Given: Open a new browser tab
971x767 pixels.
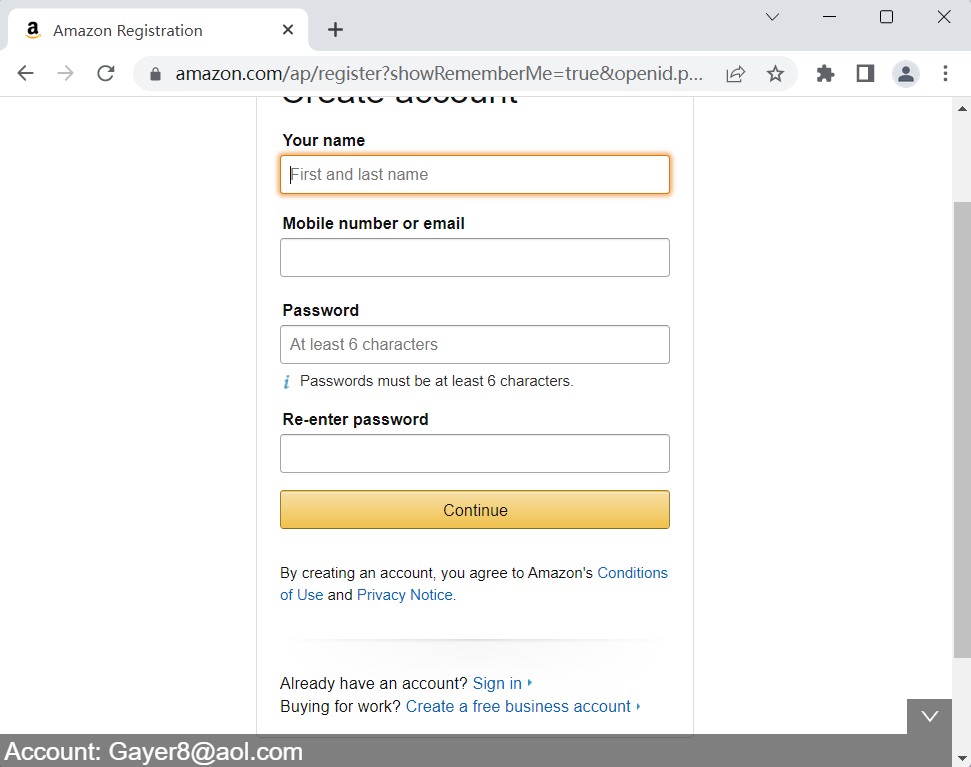Looking at the screenshot, I should pos(334,29).
